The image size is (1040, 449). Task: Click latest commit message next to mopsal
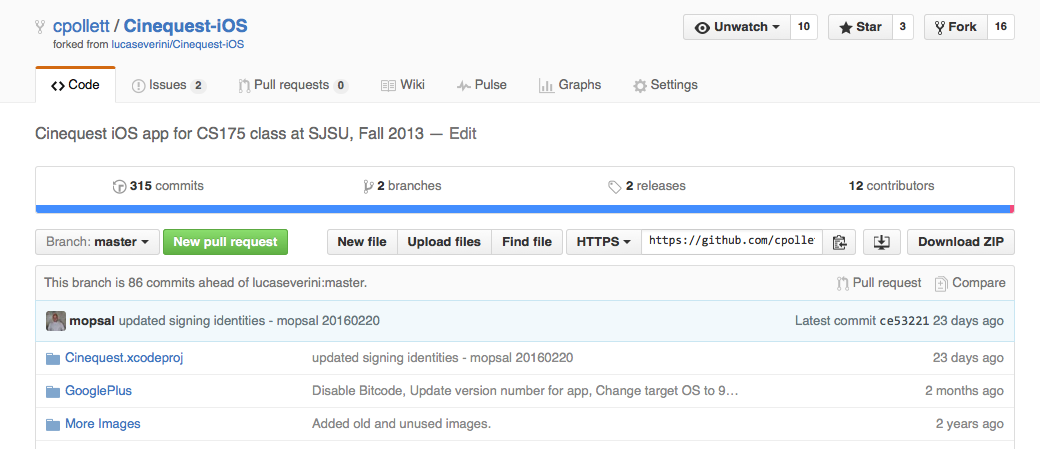click(249, 321)
